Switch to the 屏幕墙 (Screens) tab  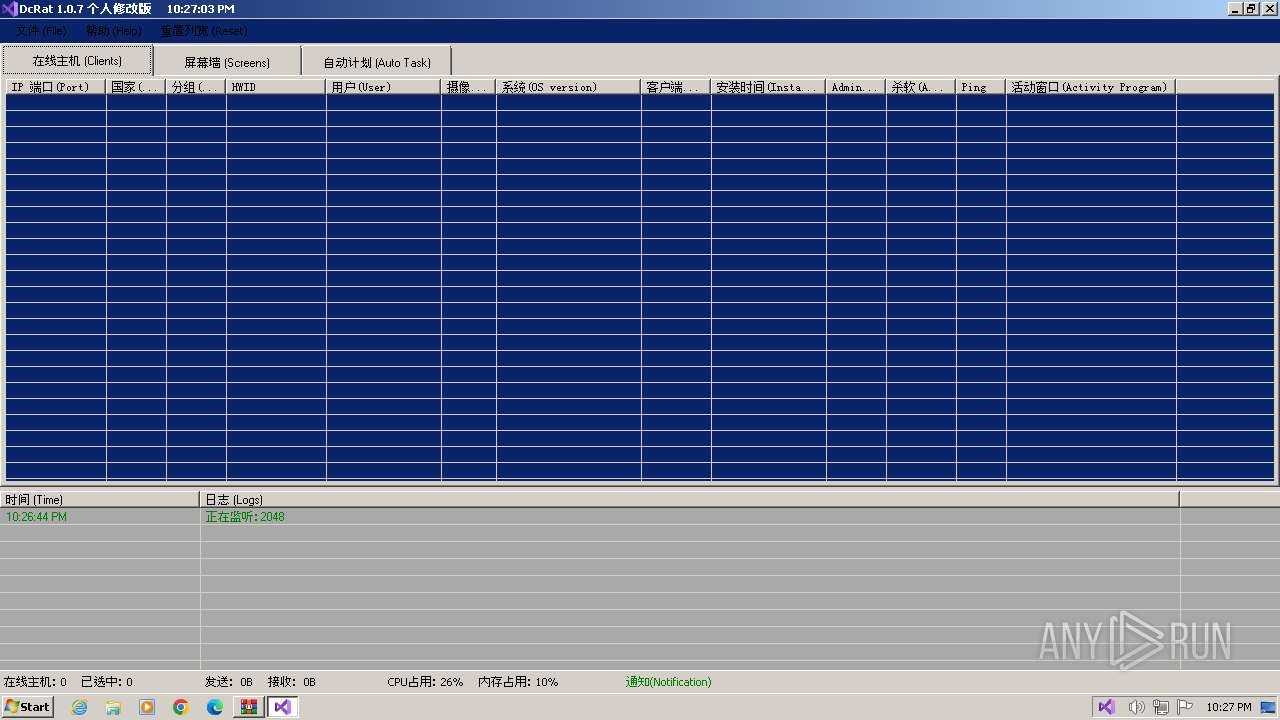point(227,62)
